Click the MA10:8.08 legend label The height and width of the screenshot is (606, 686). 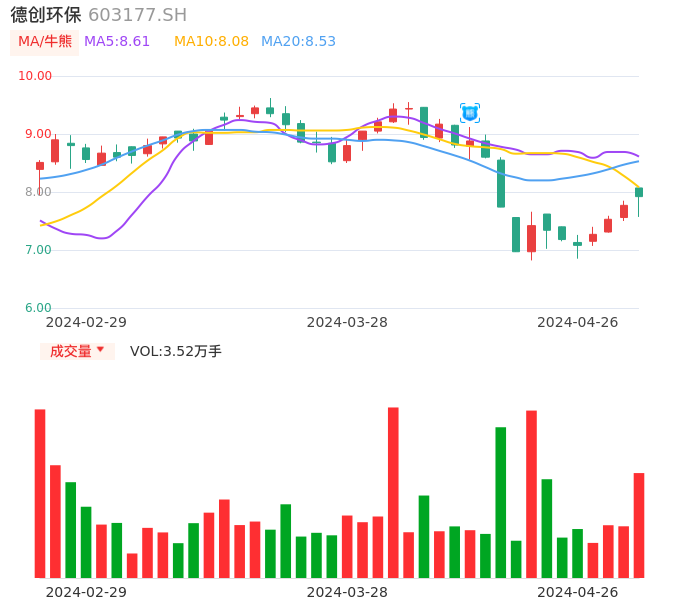pos(211,42)
